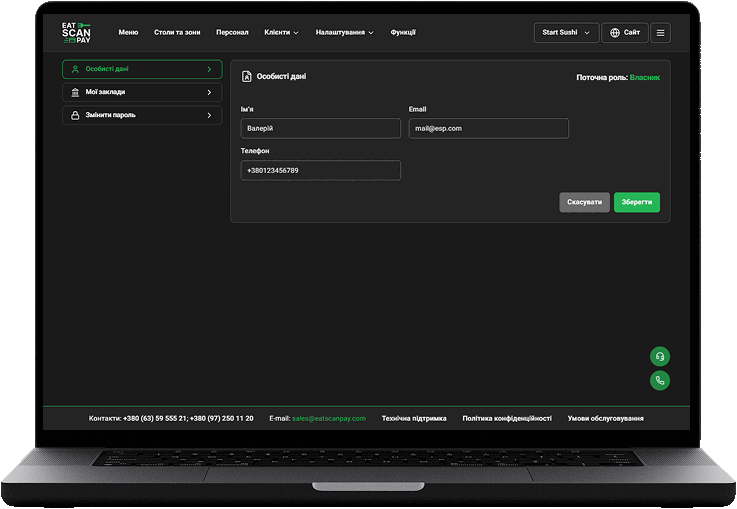Open the Технічна підтримка footer link

tap(414, 418)
